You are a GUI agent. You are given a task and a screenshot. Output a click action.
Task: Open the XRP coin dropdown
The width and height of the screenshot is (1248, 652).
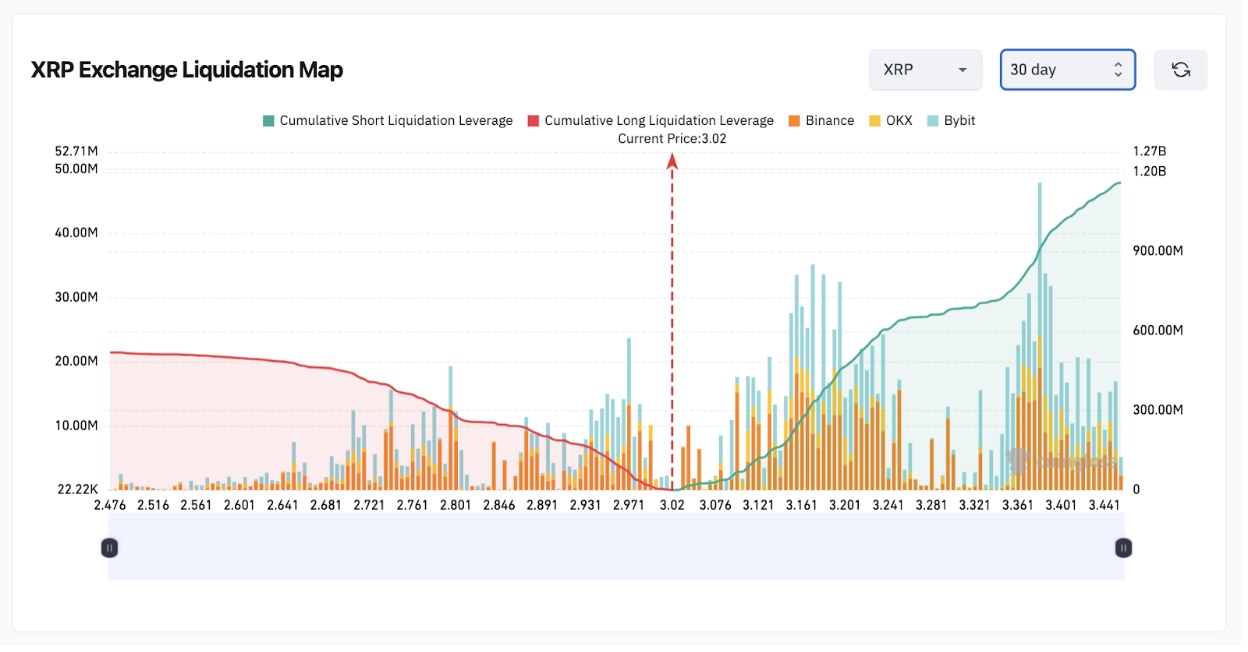(x=925, y=70)
